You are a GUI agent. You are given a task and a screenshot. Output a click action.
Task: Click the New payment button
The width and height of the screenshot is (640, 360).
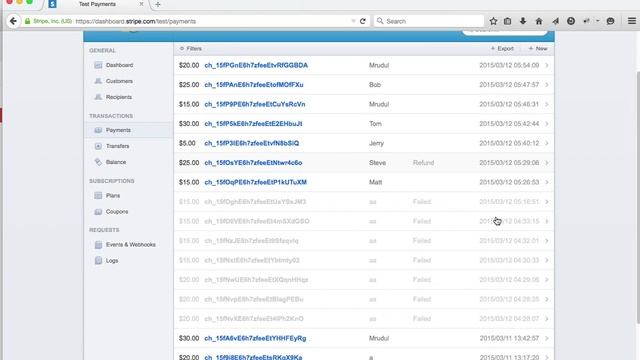(538, 49)
